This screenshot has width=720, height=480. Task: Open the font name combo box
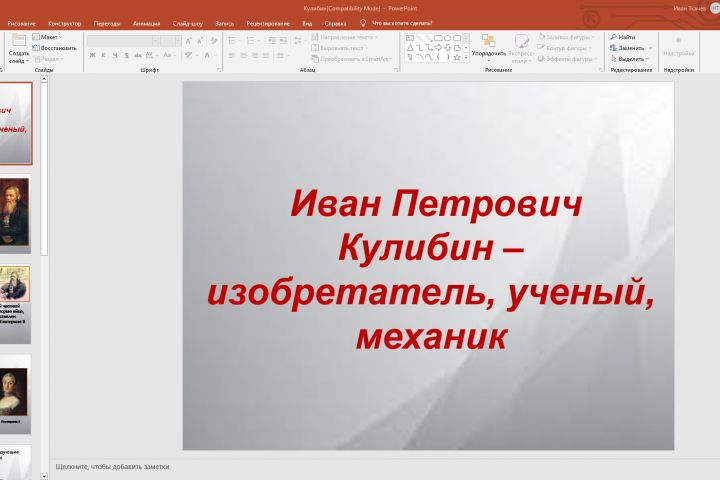(x=123, y=41)
